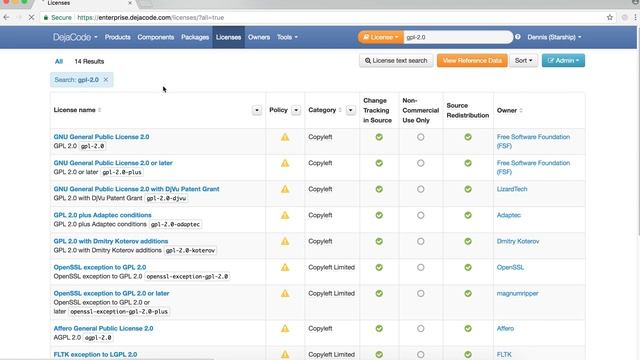This screenshot has height=360, width=640.
Task: Click Non-Commercial circle for LizardTech row
Action: point(420,189)
